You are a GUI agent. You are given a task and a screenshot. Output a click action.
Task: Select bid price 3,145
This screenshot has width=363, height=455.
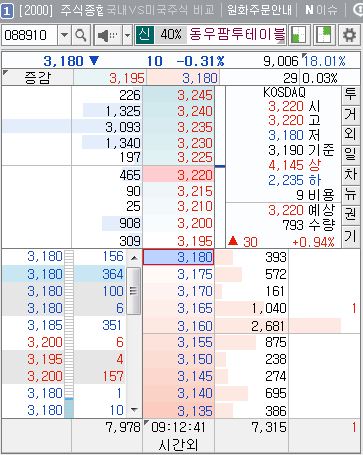(178, 376)
